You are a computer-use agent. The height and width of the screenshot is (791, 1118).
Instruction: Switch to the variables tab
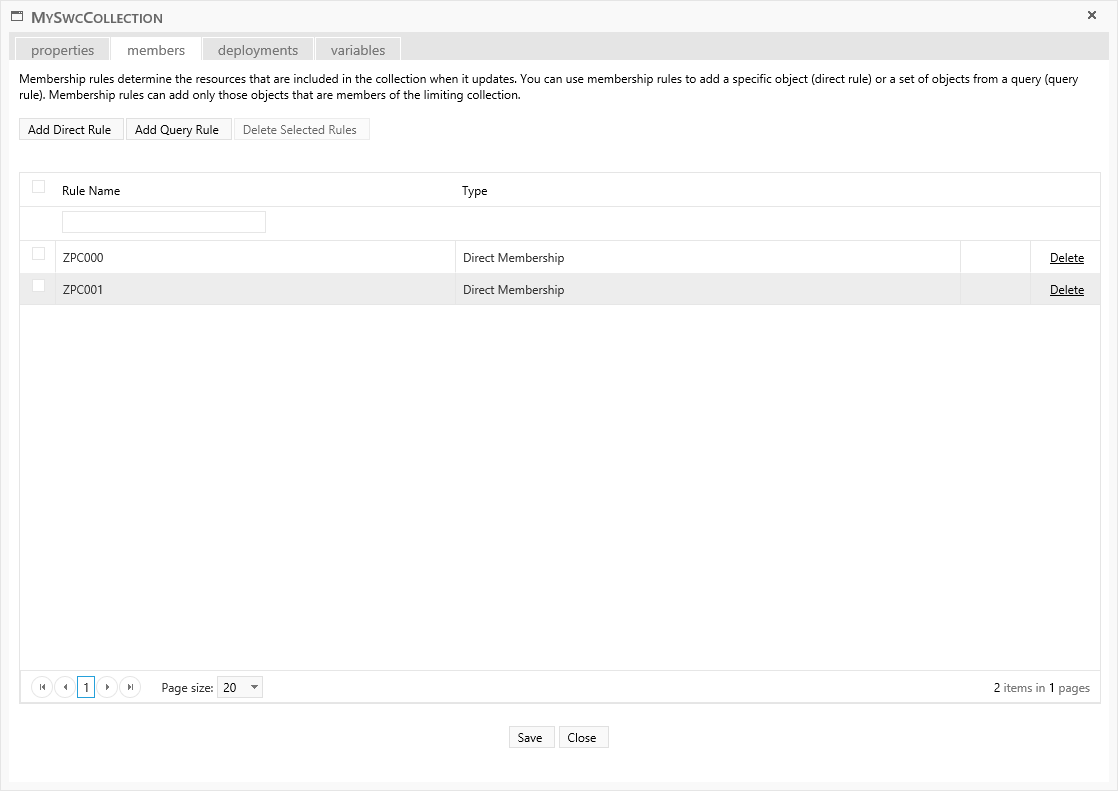click(x=357, y=50)
